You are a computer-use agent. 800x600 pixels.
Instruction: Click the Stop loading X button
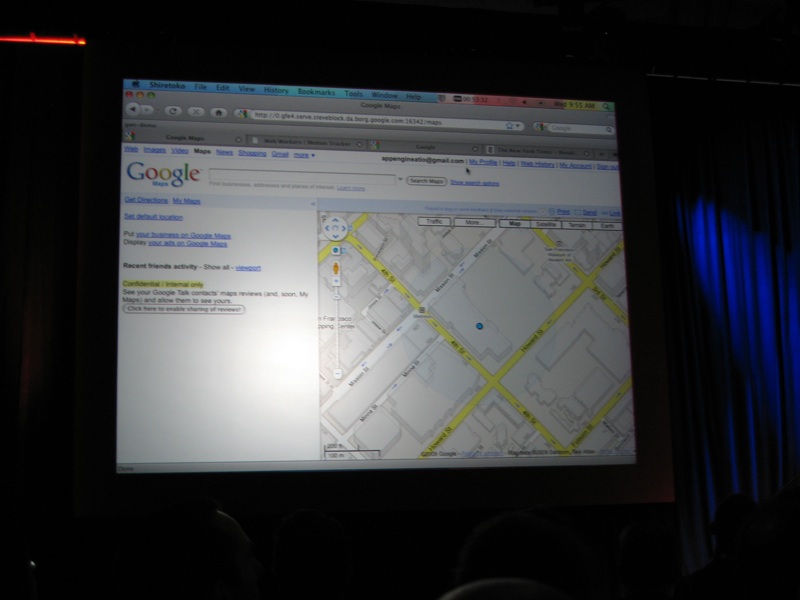point(196,111)
